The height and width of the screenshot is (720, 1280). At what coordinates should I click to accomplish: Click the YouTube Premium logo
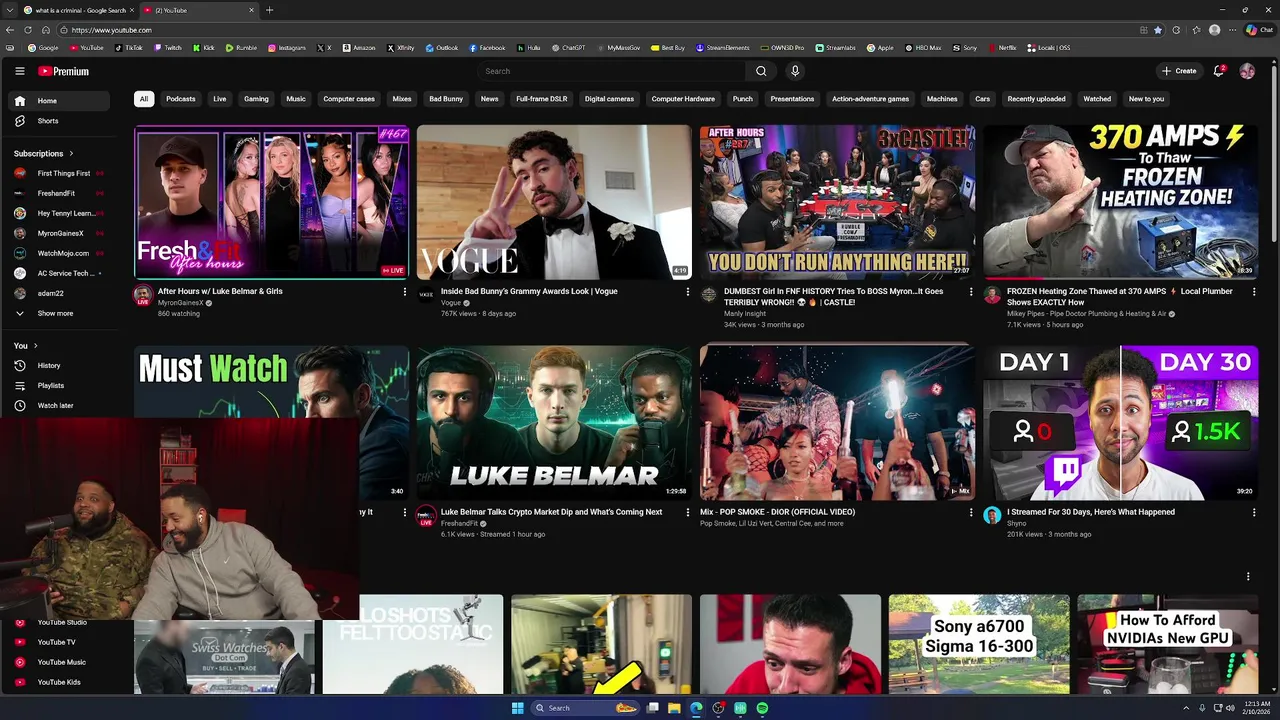pyautogui.click(x=63, y=71)
